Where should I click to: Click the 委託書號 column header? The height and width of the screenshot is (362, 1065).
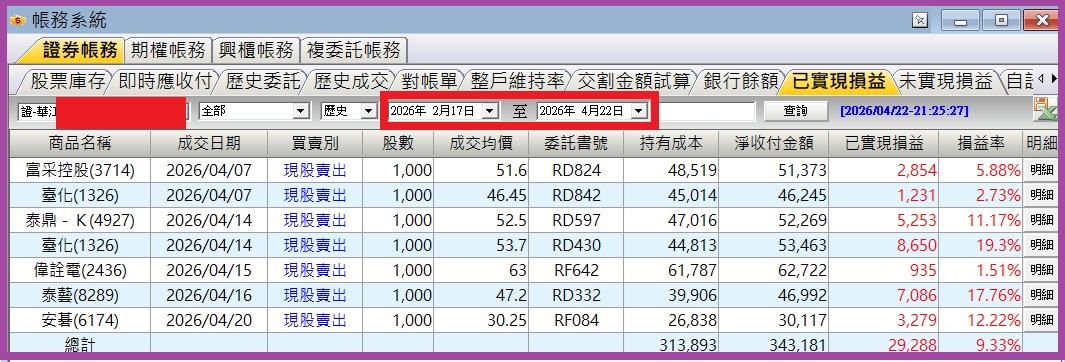point(576,143)
